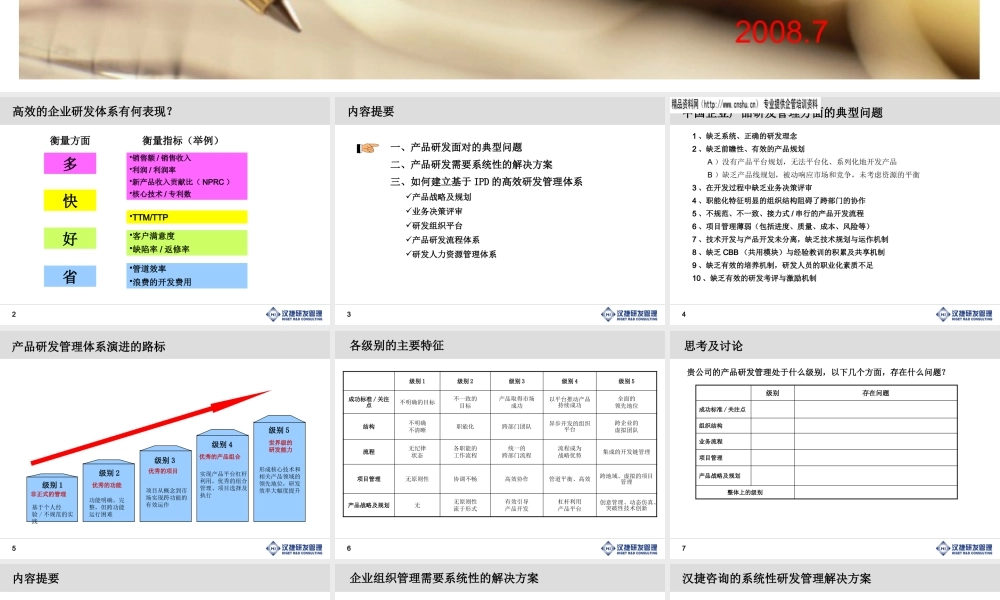Click the 组织结构 row on slide 7 table
This screenshot has height=600, width=1000.
pyautogui.click(x=827, y=426)
